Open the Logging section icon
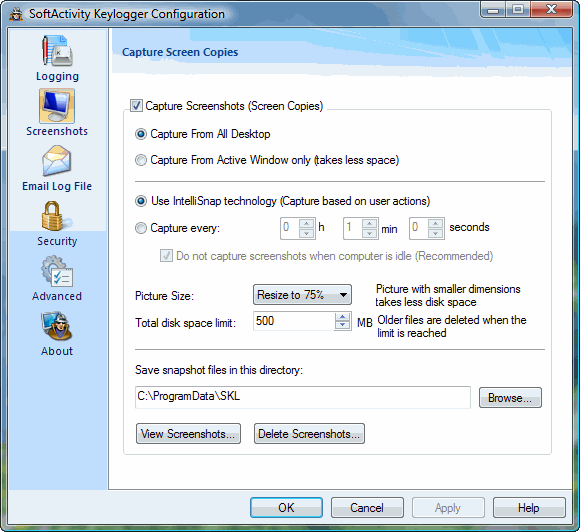 click(57, 52)
